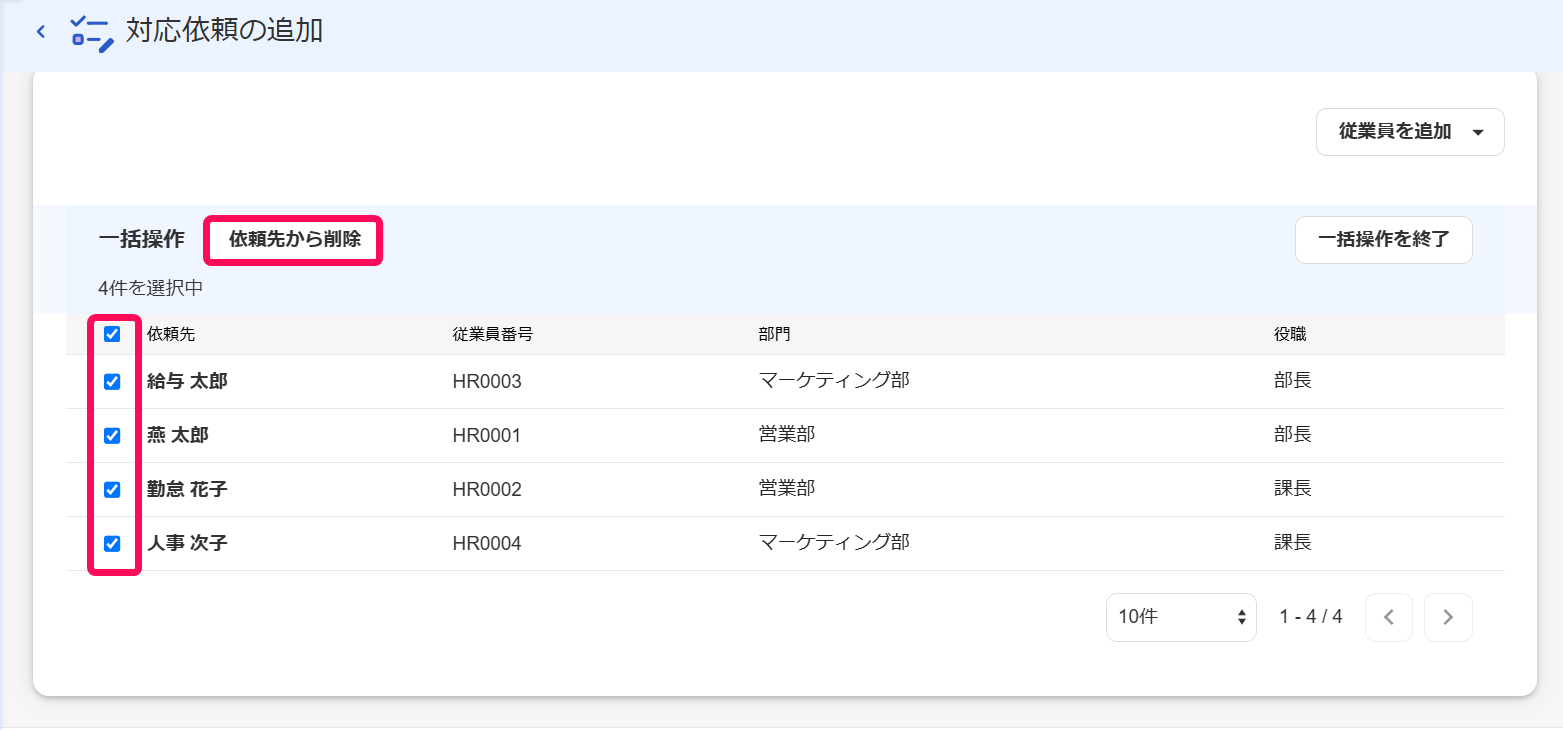Open the 10件 rows-per-page selector
The height and width of the screenshot is (730, 1563).
(x=1181, y=617)
